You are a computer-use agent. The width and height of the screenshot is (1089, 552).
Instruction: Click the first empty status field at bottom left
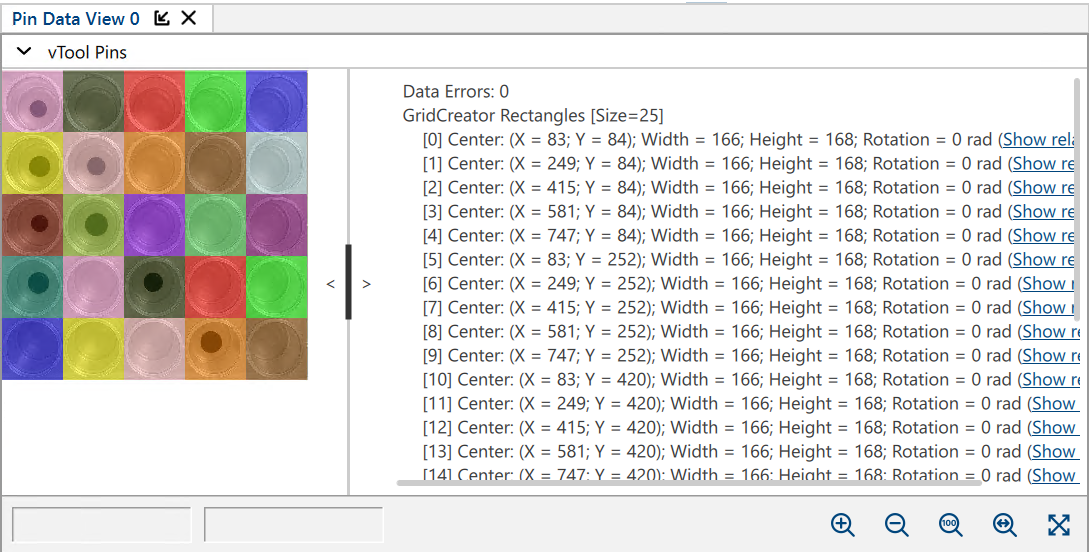(x=101, y=525)
